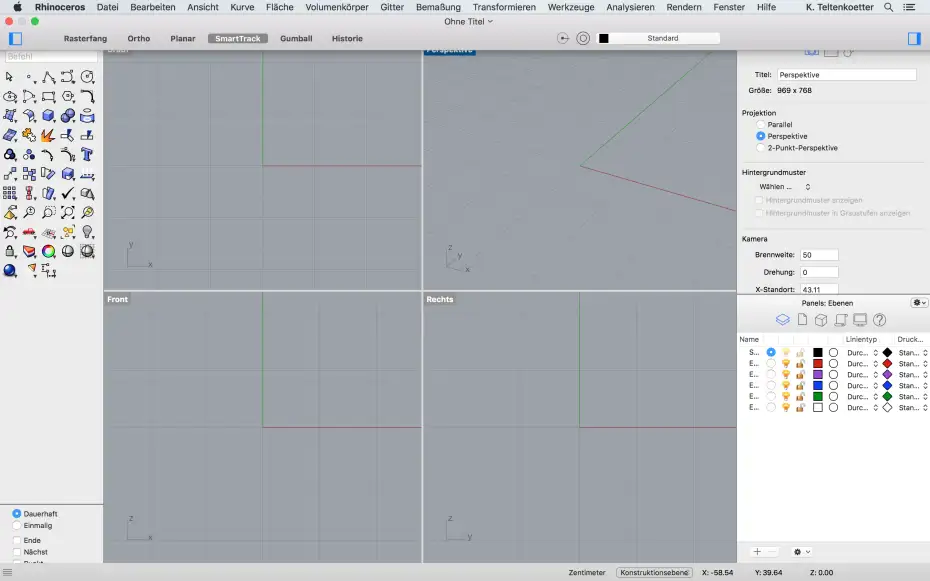Select the arrow selection tool
Image resolution: width=930 pixels, height=581 pixels.
pos(10,75)
